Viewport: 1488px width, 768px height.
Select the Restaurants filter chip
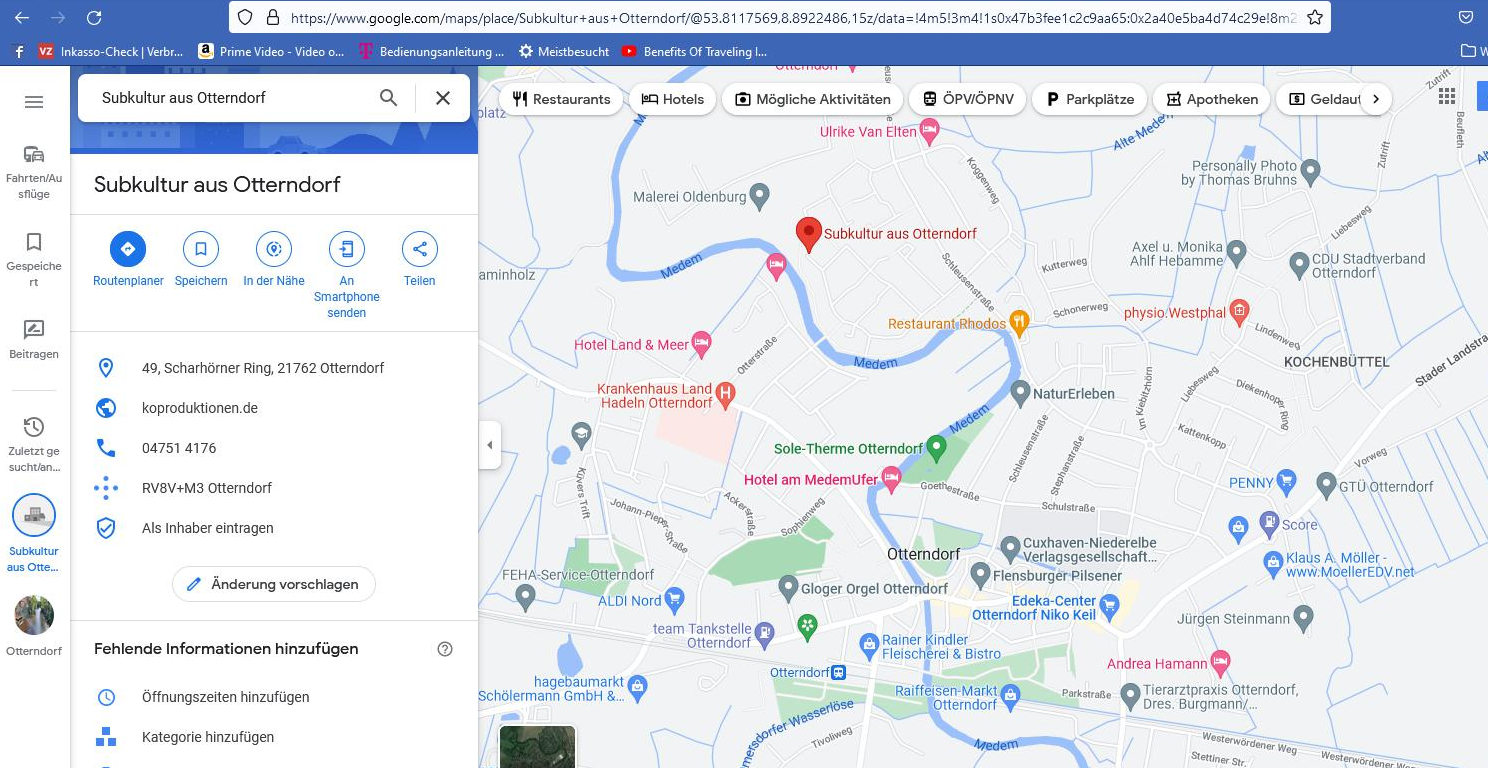click(561, 99)
